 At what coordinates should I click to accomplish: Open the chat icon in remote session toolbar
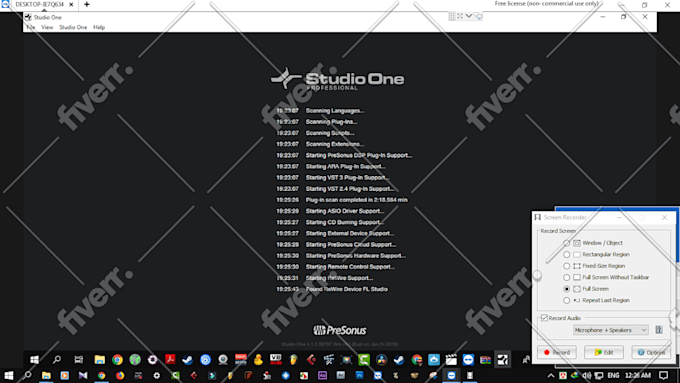[x=478, y=16]
